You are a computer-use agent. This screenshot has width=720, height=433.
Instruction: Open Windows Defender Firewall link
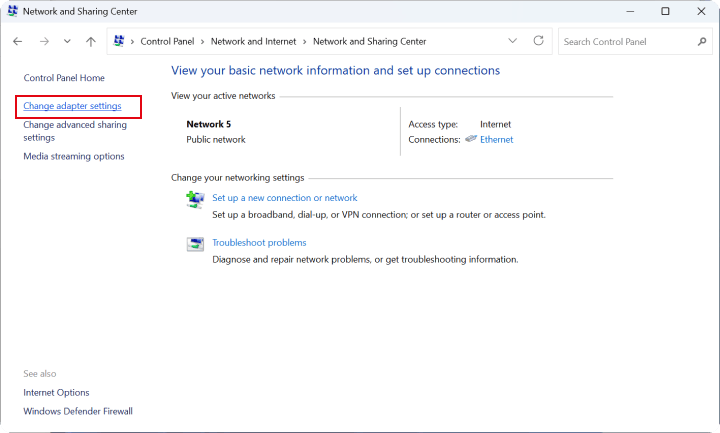[78, 411]
